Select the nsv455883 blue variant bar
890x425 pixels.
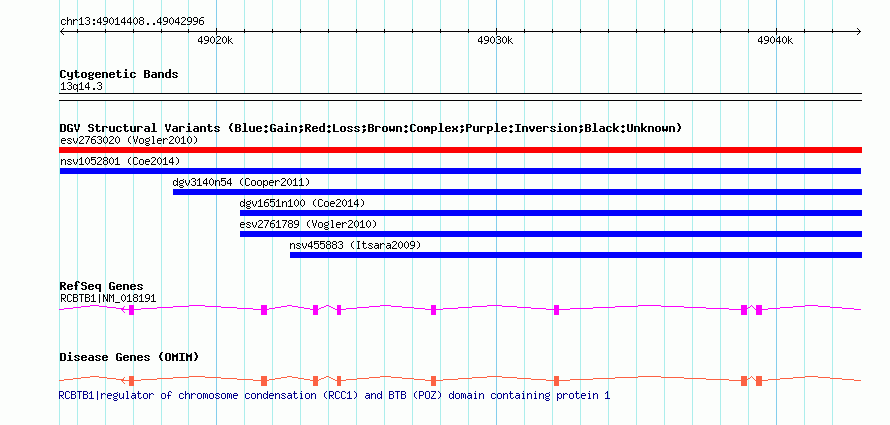[x=576, y=255]
